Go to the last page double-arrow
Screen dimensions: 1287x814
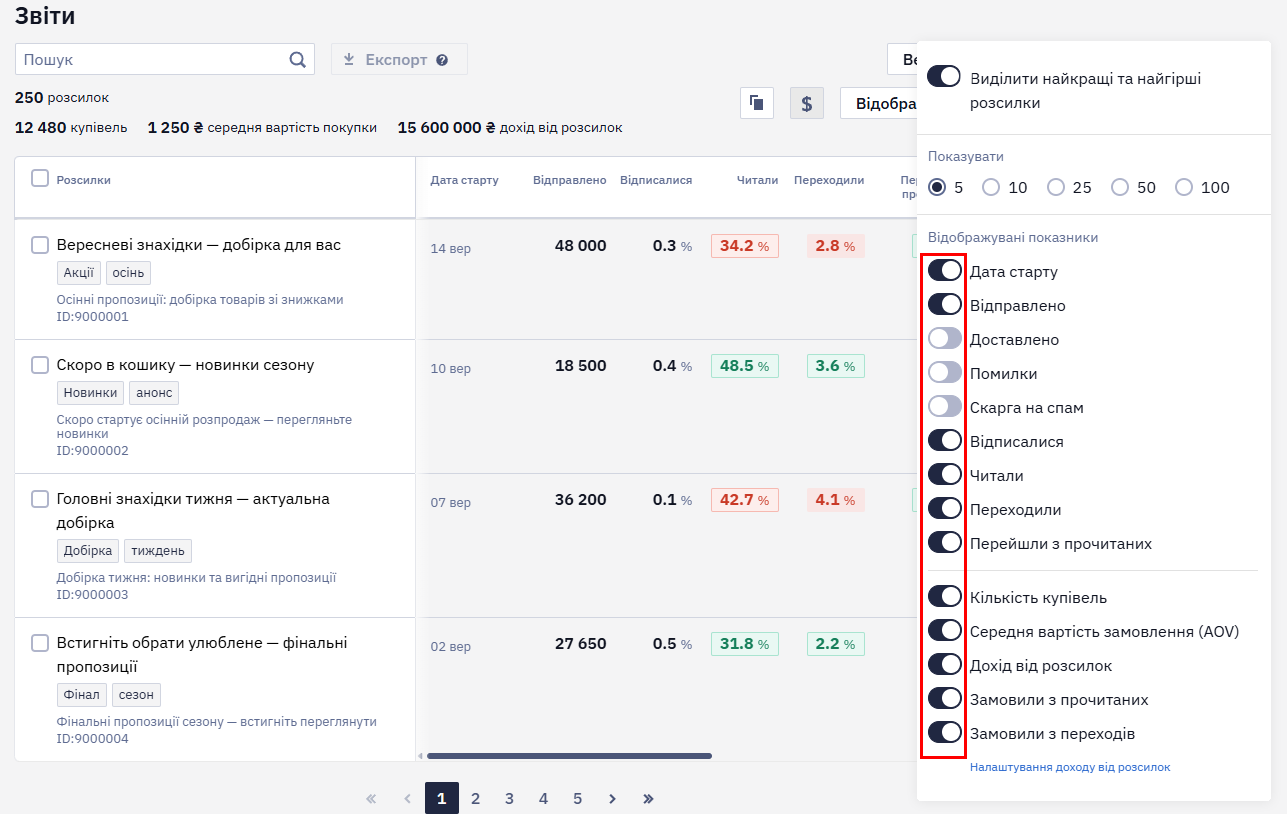coord(648,798)
